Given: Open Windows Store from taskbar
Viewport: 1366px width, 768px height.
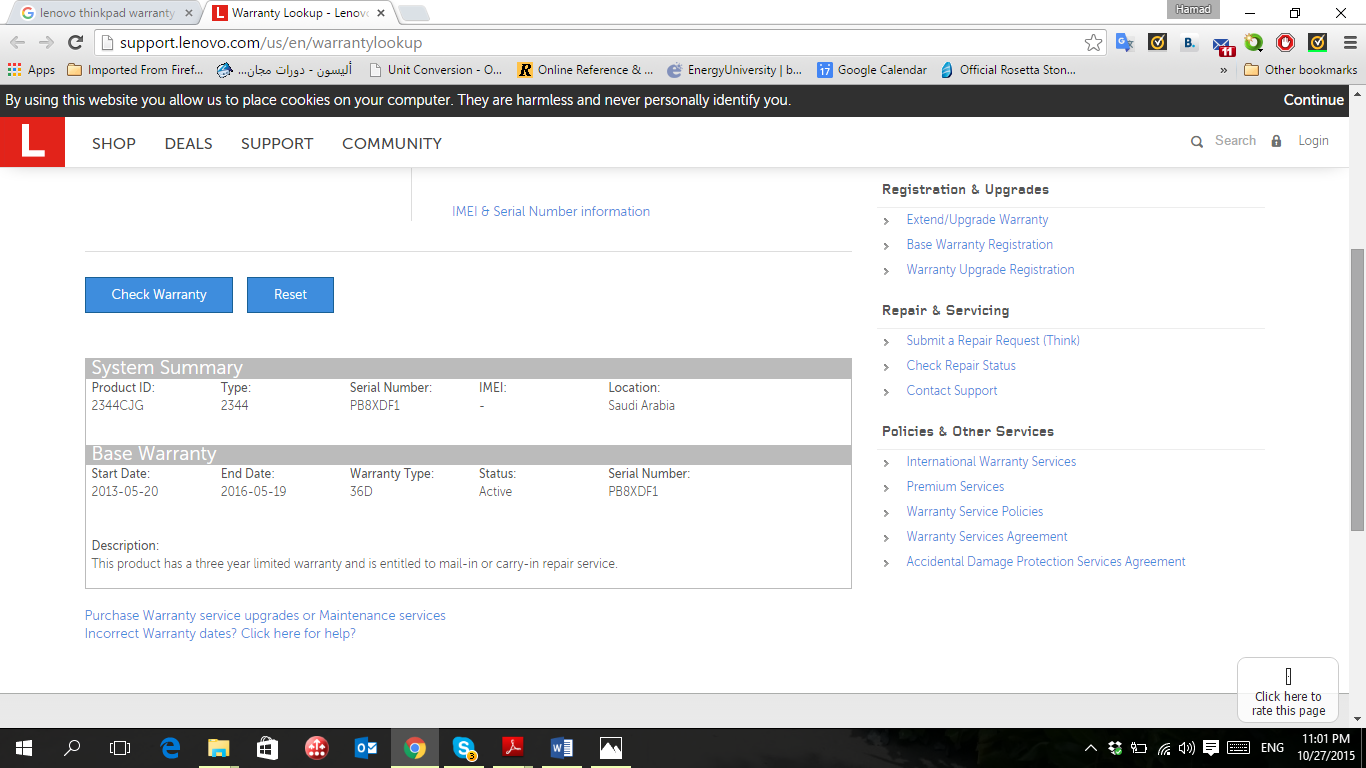Looking at the screenshot, I should [267, 748].
